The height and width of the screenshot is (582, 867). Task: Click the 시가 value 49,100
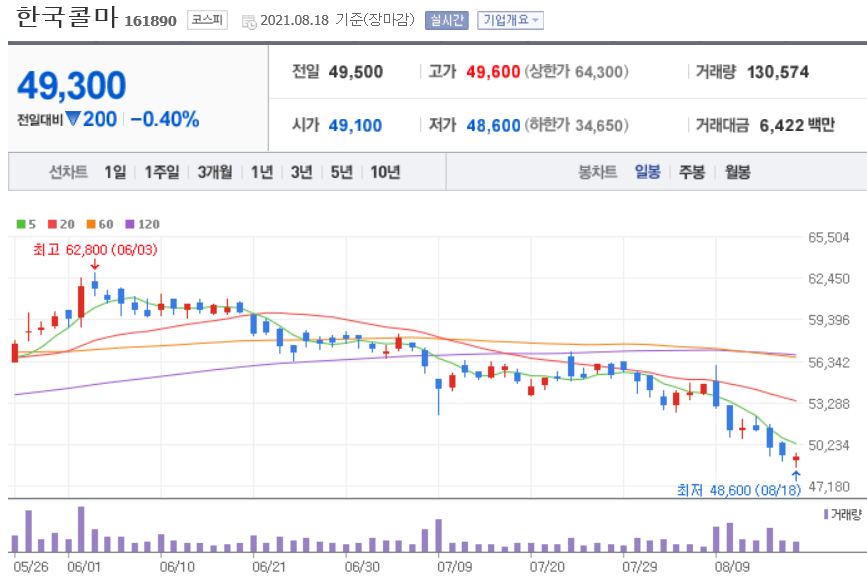pos(356,125)
